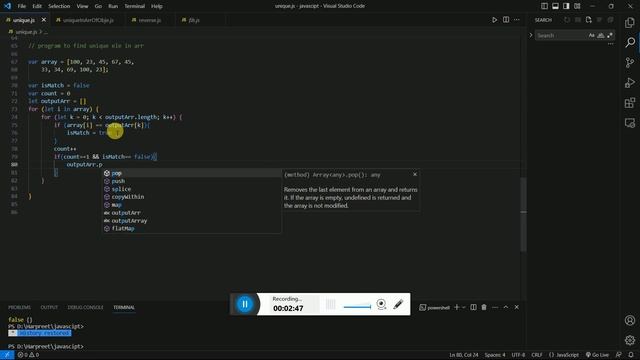640x360 pixels.
Task: Select the copyWithin suggestion
Action: pyautogui.click(x=191, y=197)
